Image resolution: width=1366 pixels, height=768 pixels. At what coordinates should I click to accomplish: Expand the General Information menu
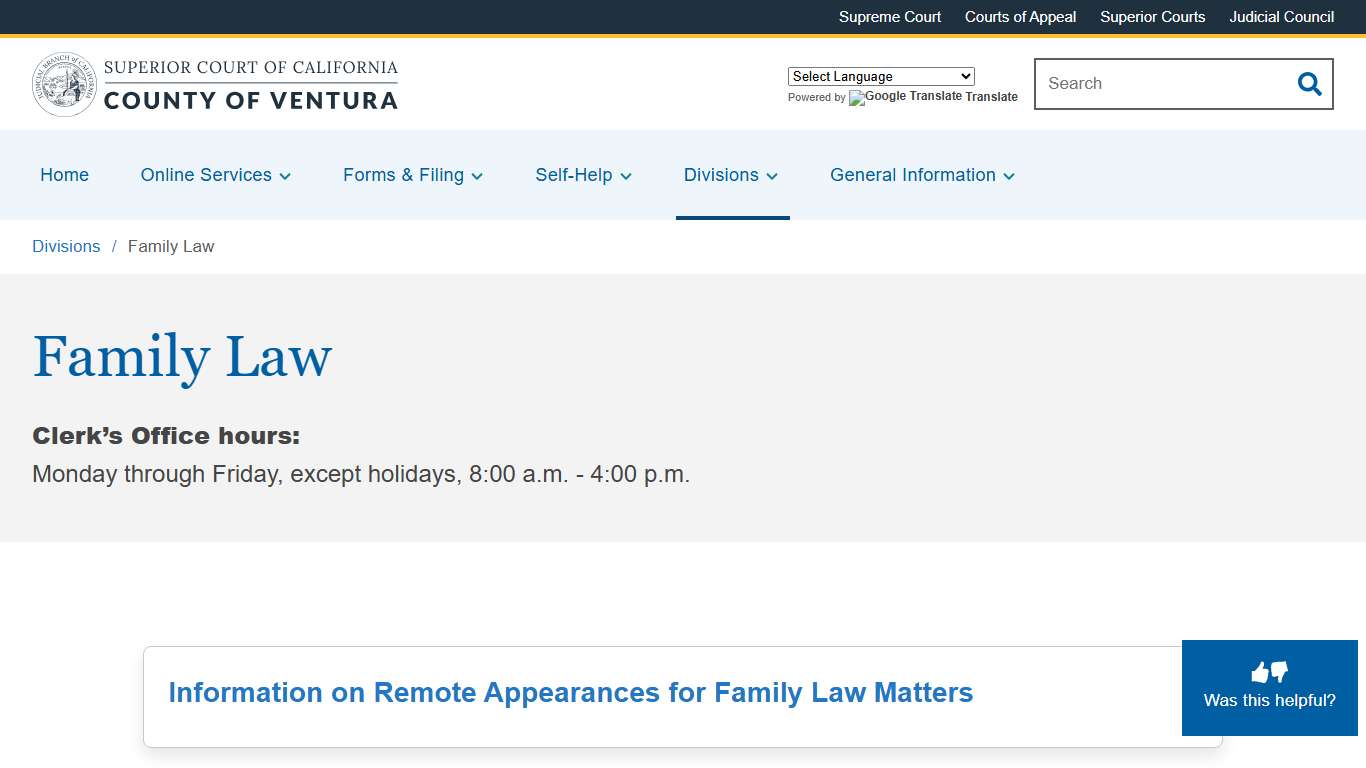(x=1009, y=176)
